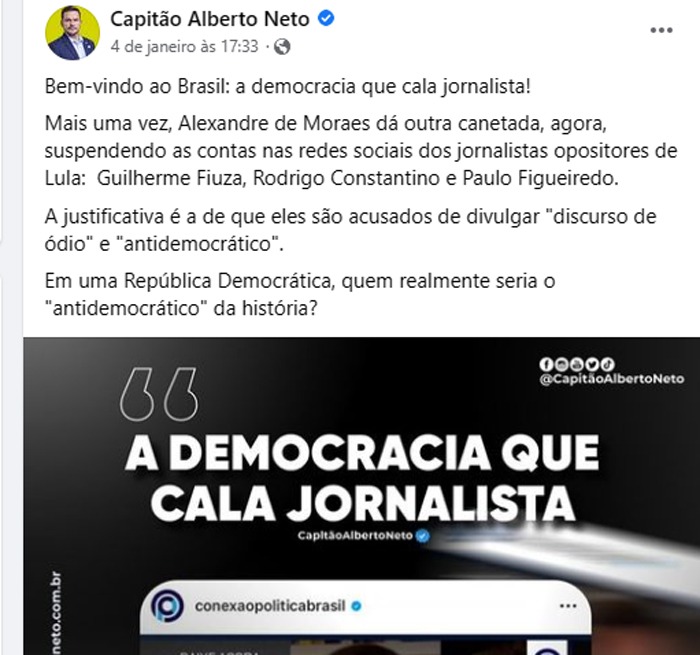Click the CapitãoAlbertoNeto verified badge below the headline
This screenshot has width=700, height=655.
pyautogui.click(x=423, y=535)
